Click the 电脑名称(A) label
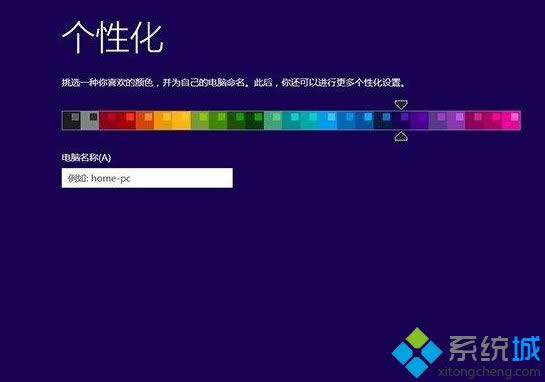Screen dimensions: 545x382 coord(86,157)
